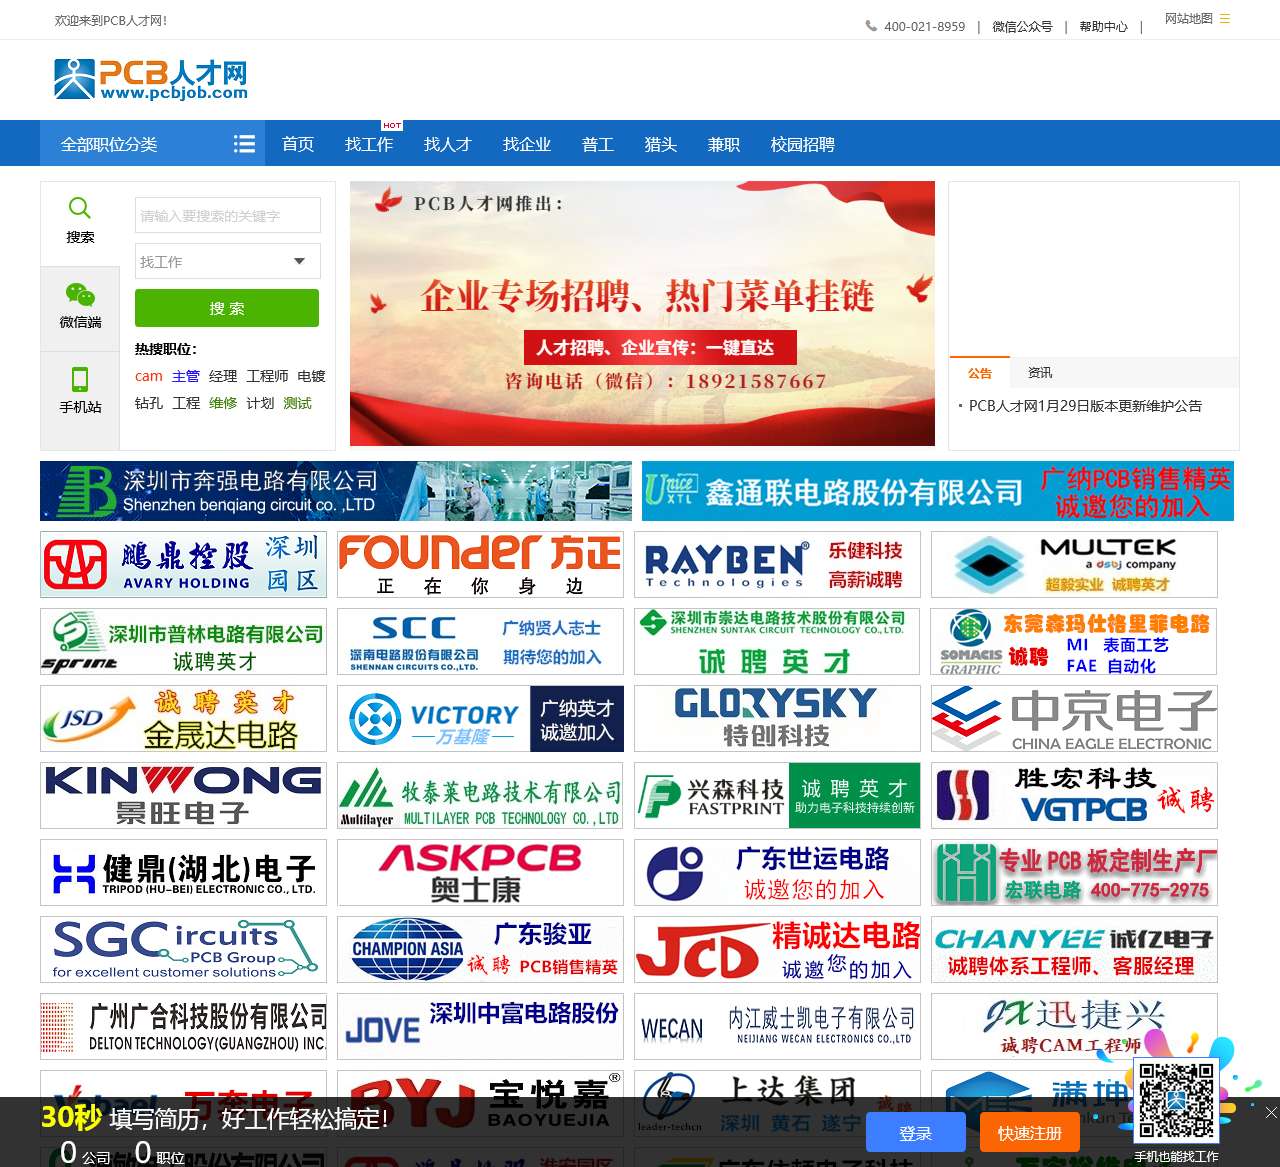
Task: Select hot keyword 钻孔
Action: click(x=149, y=403)
